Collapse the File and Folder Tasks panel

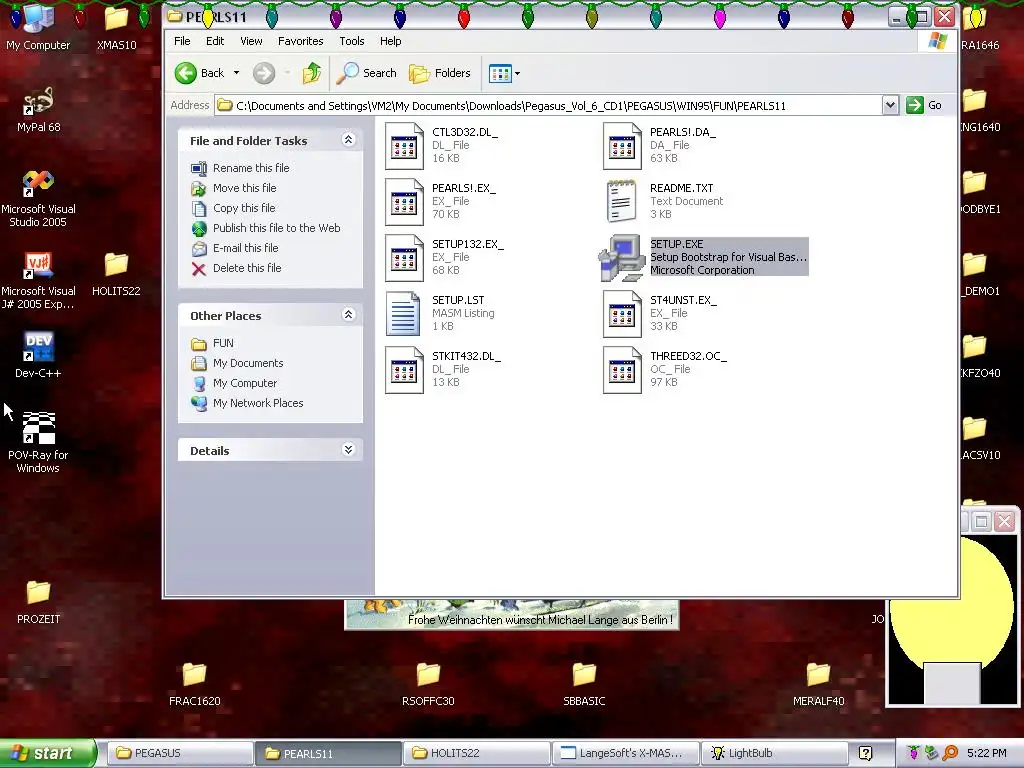(348, 140)
